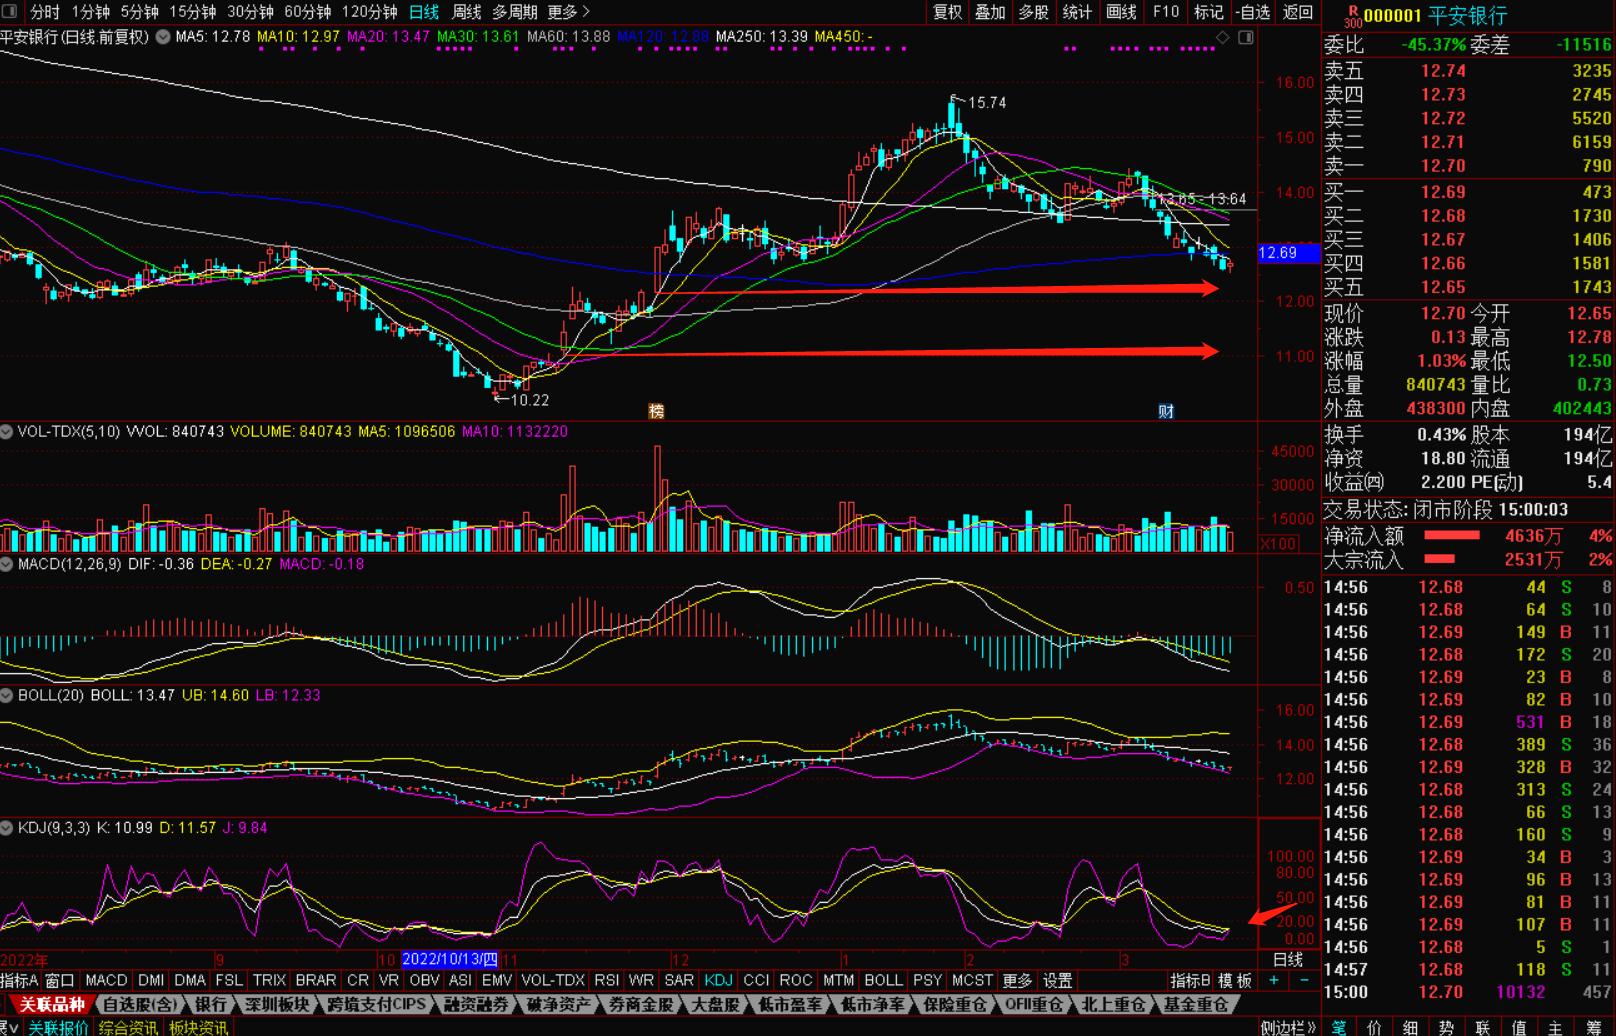Select 指标B in bottom indicator bar
1616x1036 pixels.
tap(1190, 981)
